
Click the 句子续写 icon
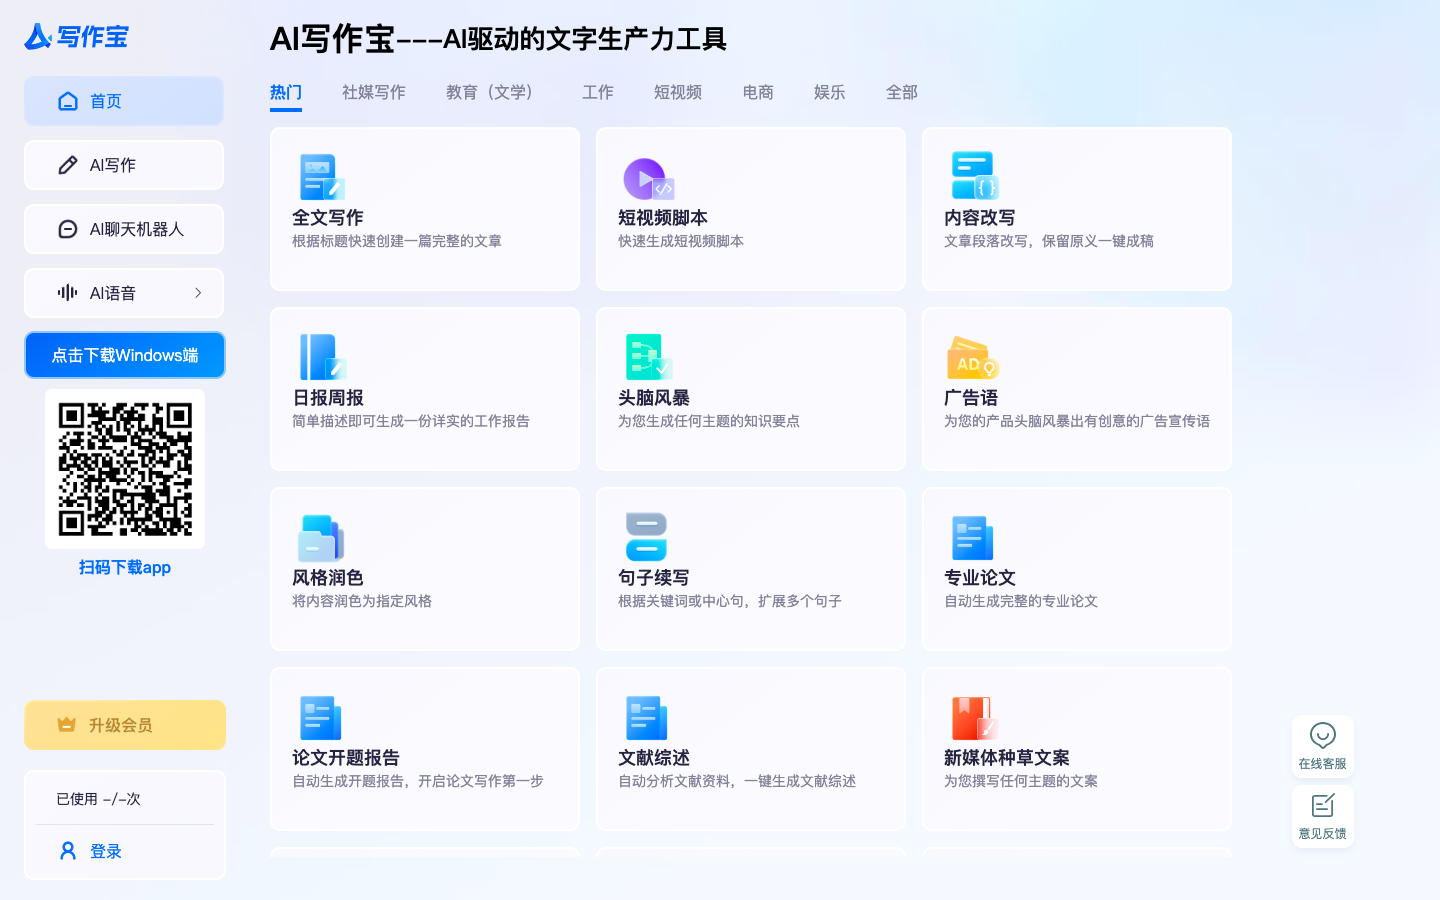click(646, 537)
